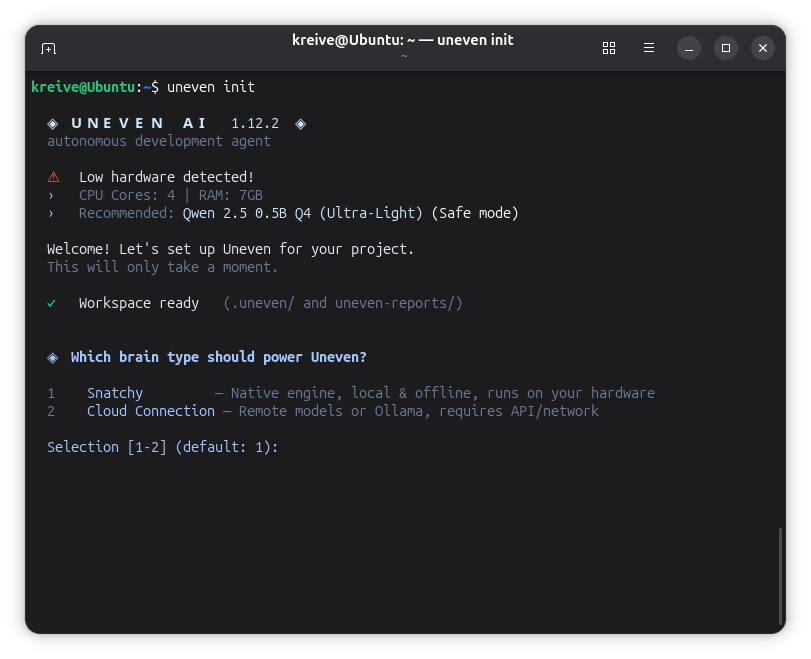This screenshot has height=659, width=811.
Task: Click the version number '1.12.2'
Action: coord(255,124)
